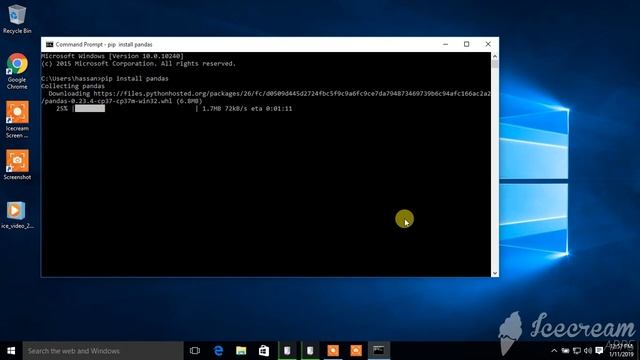Click the Microsoft Corporation copyright line
Screen dimensions: 640x360
138,64
